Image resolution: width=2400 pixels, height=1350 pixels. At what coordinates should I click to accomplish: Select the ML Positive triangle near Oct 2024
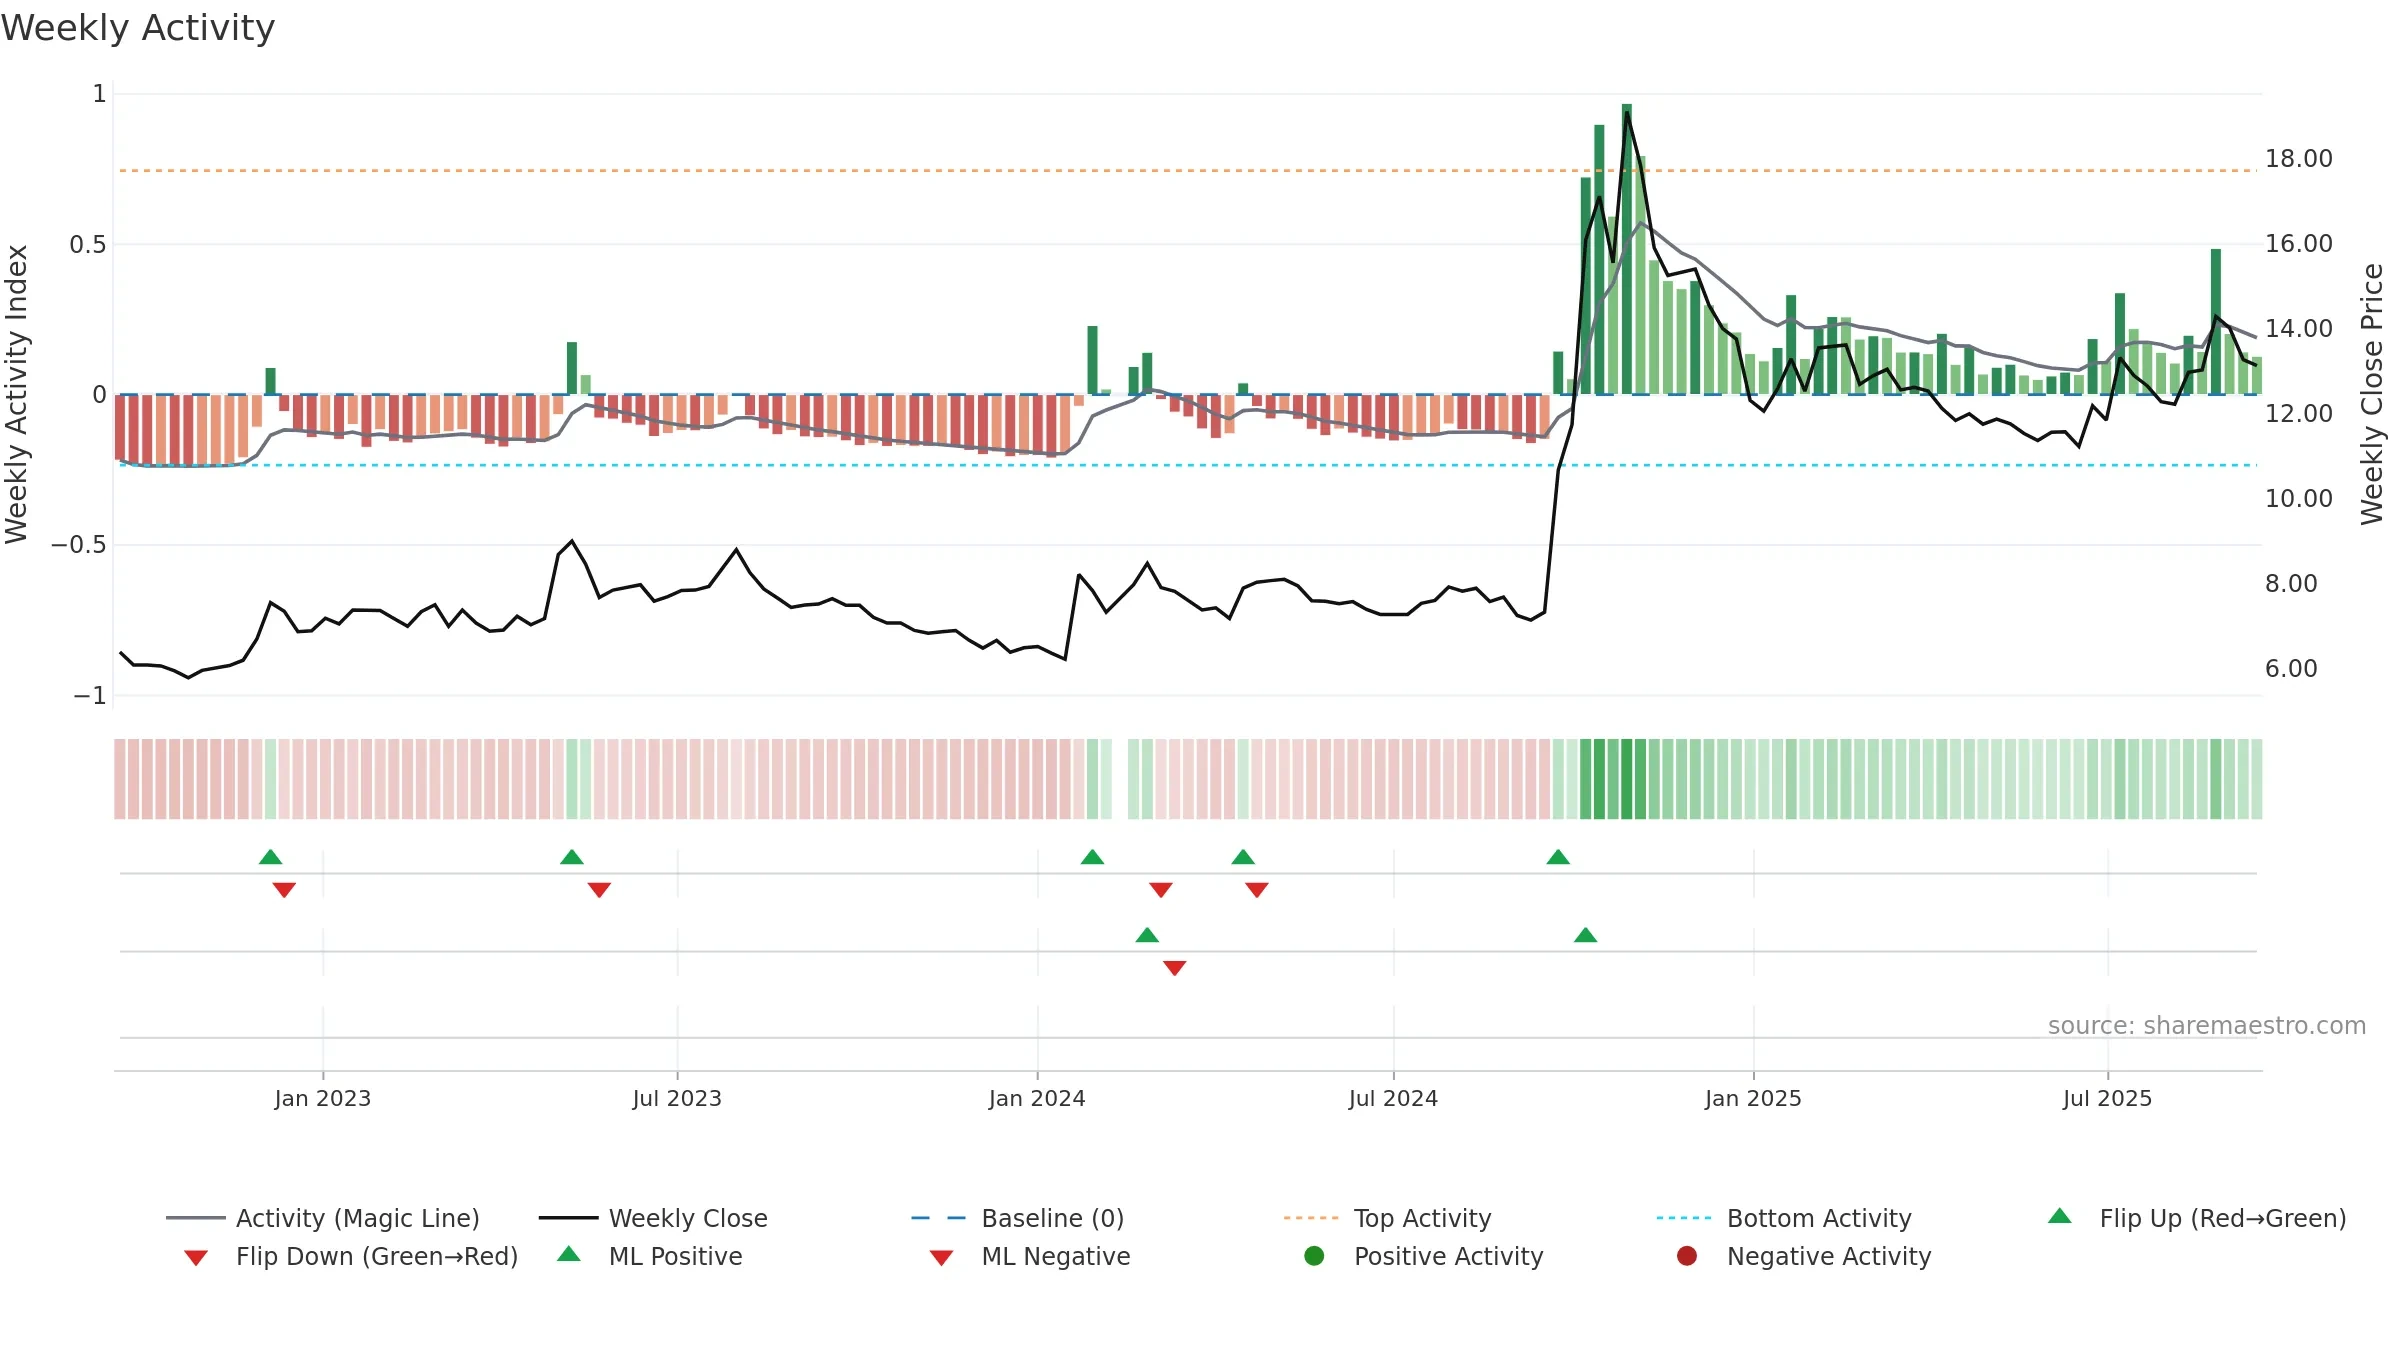coord(1585,935)
